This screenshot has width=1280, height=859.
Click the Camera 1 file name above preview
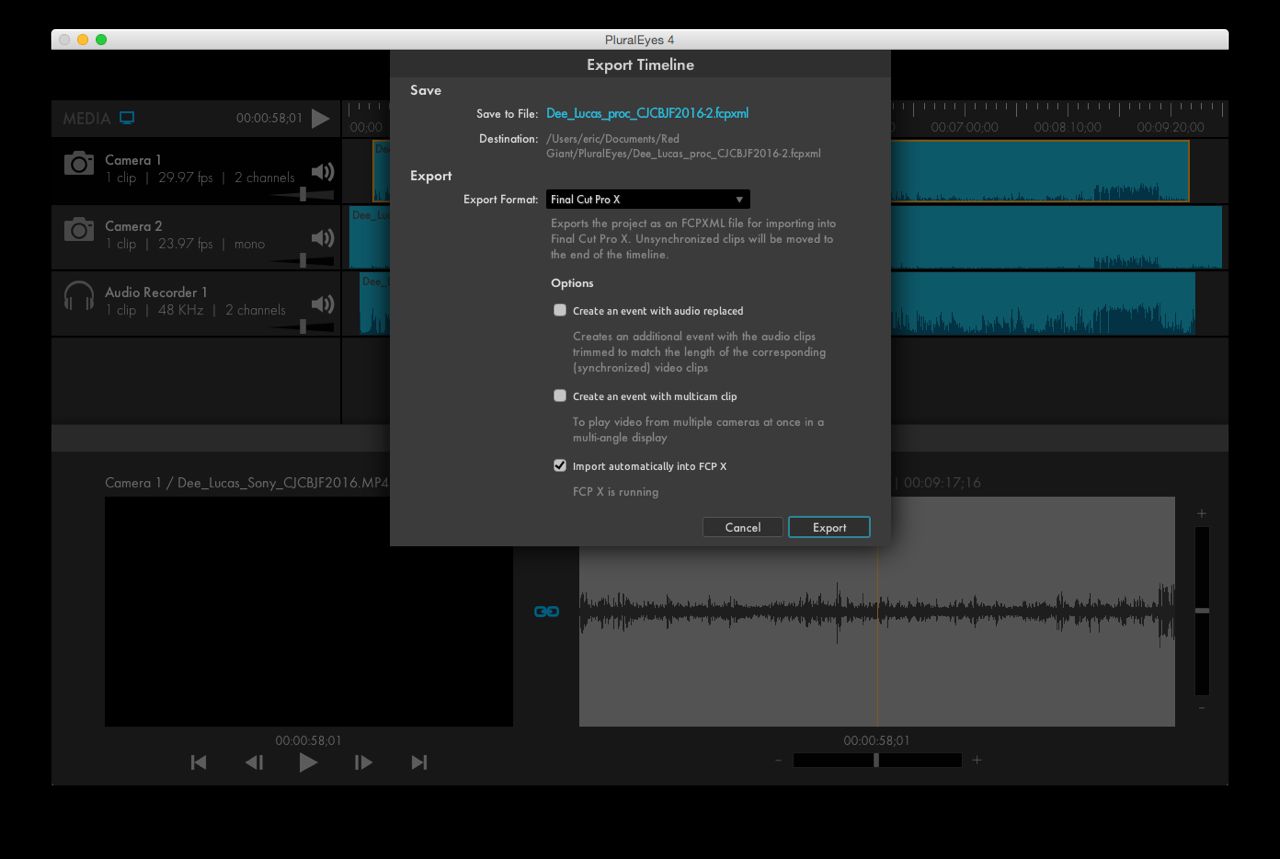coord(246,482)
